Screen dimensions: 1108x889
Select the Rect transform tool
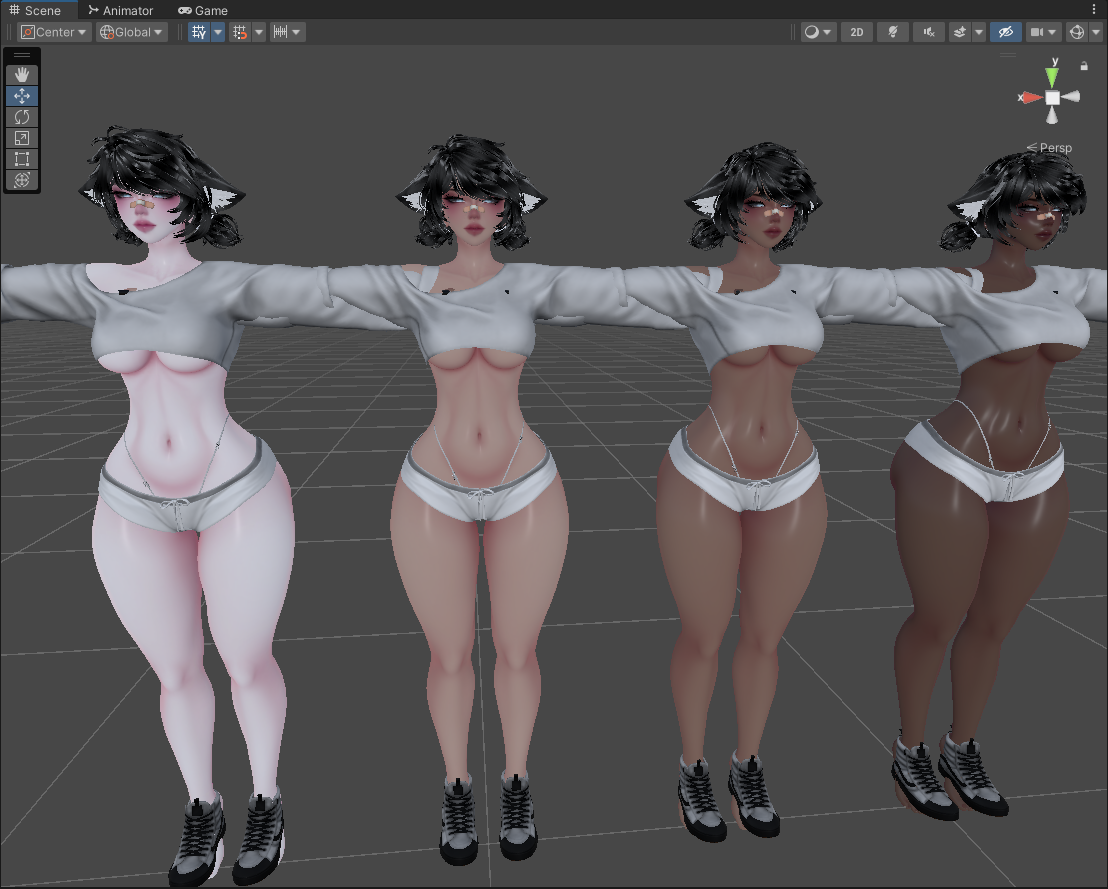(22, 159)
